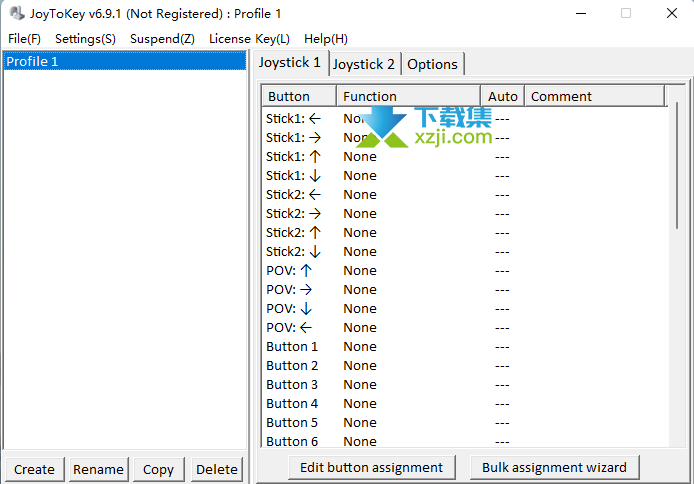The image size is (694, 484).
Task: Switch to the Joystick 2 tab
Action: click(x=364, y=64)
